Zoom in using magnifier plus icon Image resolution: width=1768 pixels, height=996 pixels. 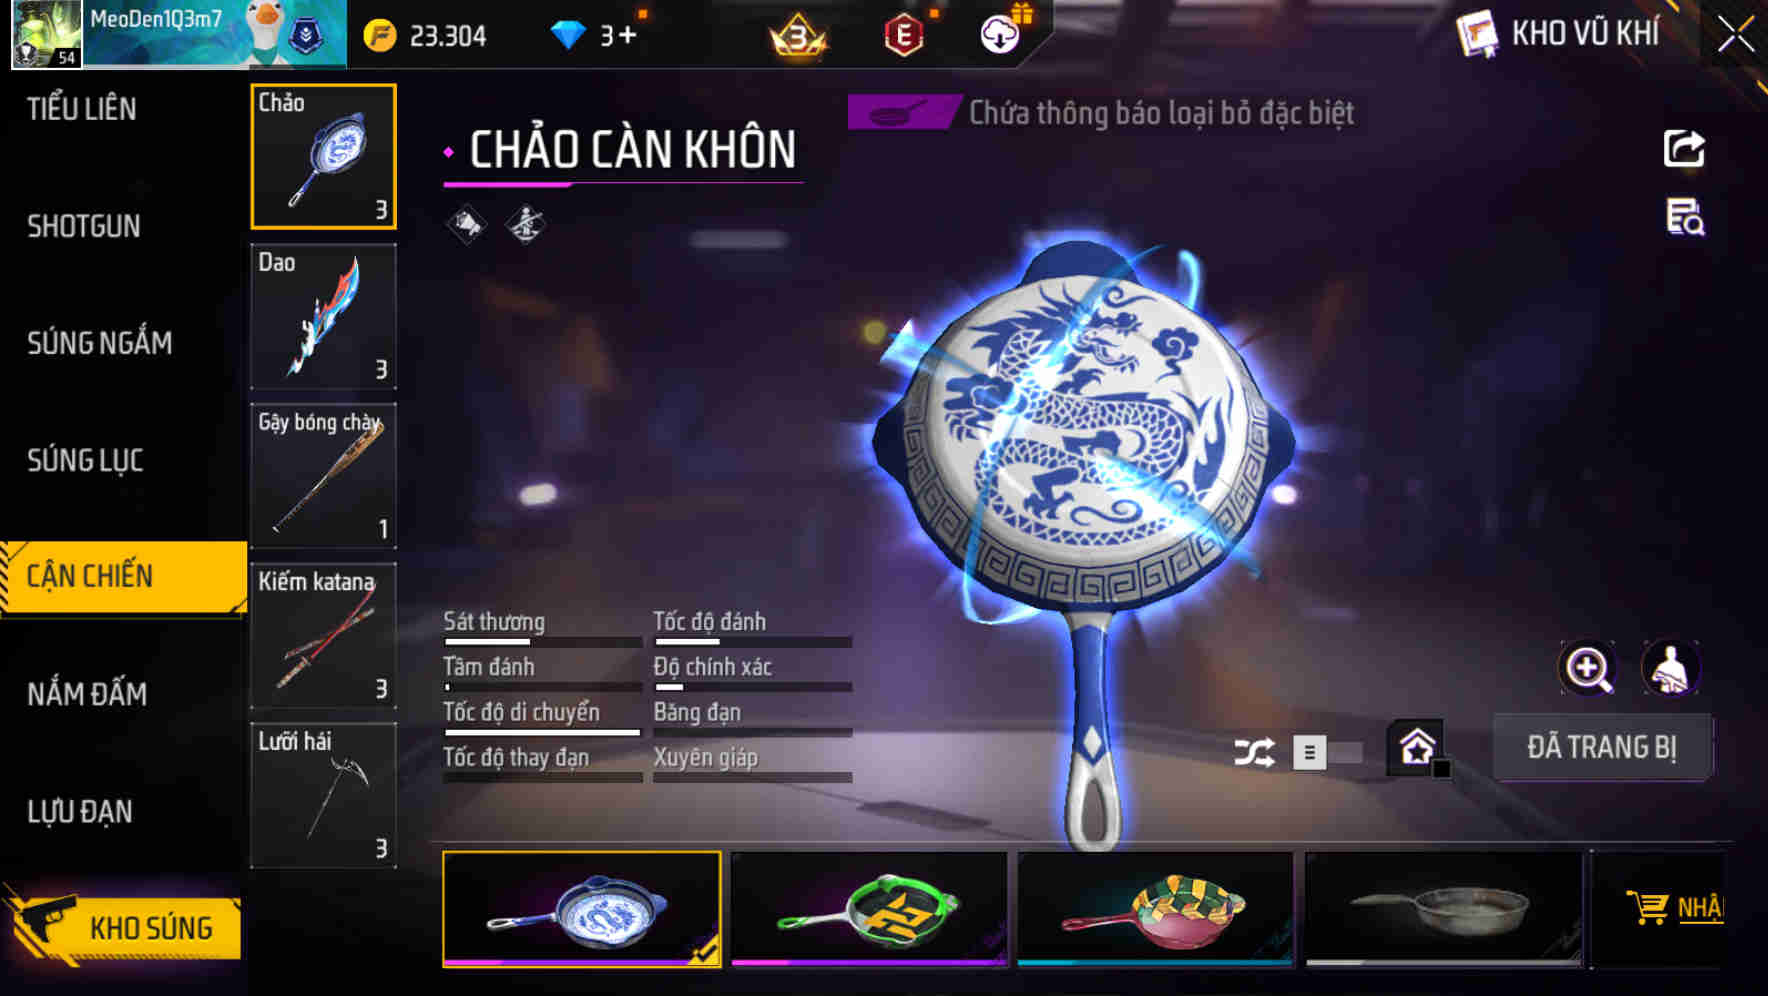pyautogui.click(x=1588, y=668)
